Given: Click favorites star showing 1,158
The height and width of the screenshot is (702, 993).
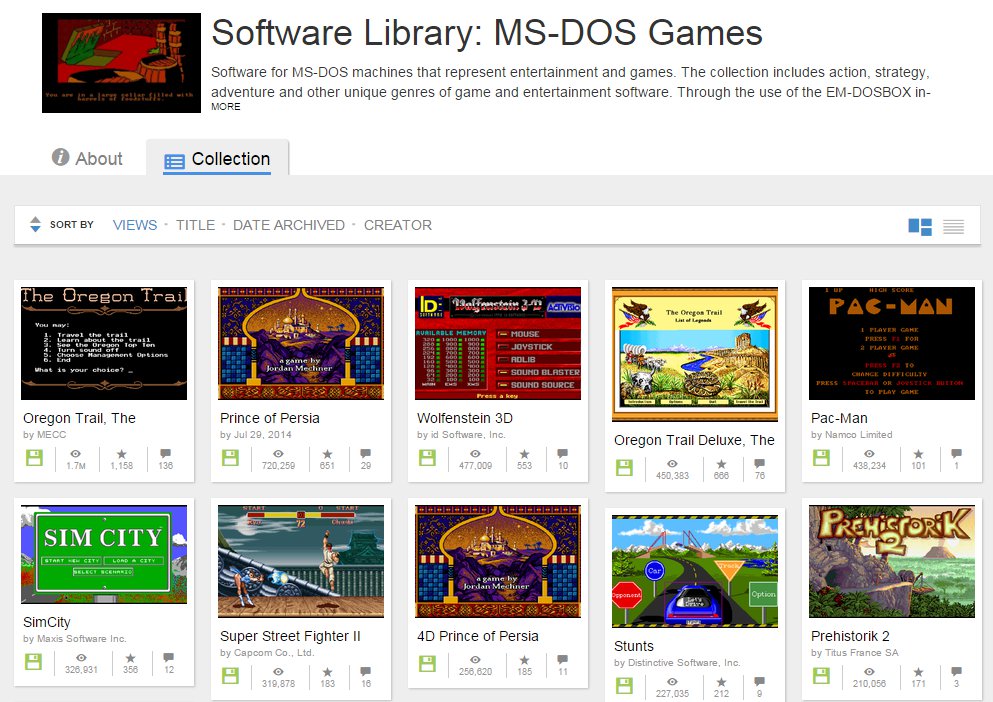Looking at the screenshot, I should (122, 454).
